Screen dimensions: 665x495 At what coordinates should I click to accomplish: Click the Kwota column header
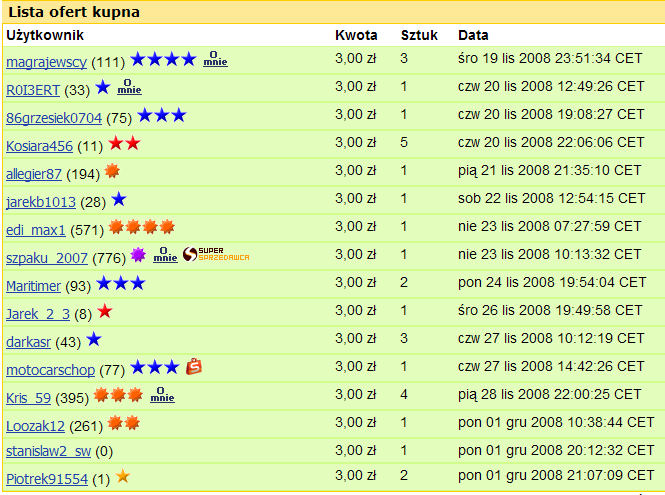(356, 35)
